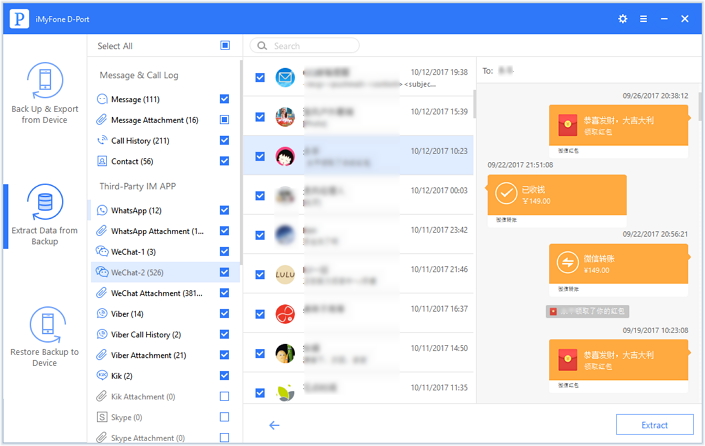Toggle the Message Attachment (16) checkbox

tap(224, 120)
